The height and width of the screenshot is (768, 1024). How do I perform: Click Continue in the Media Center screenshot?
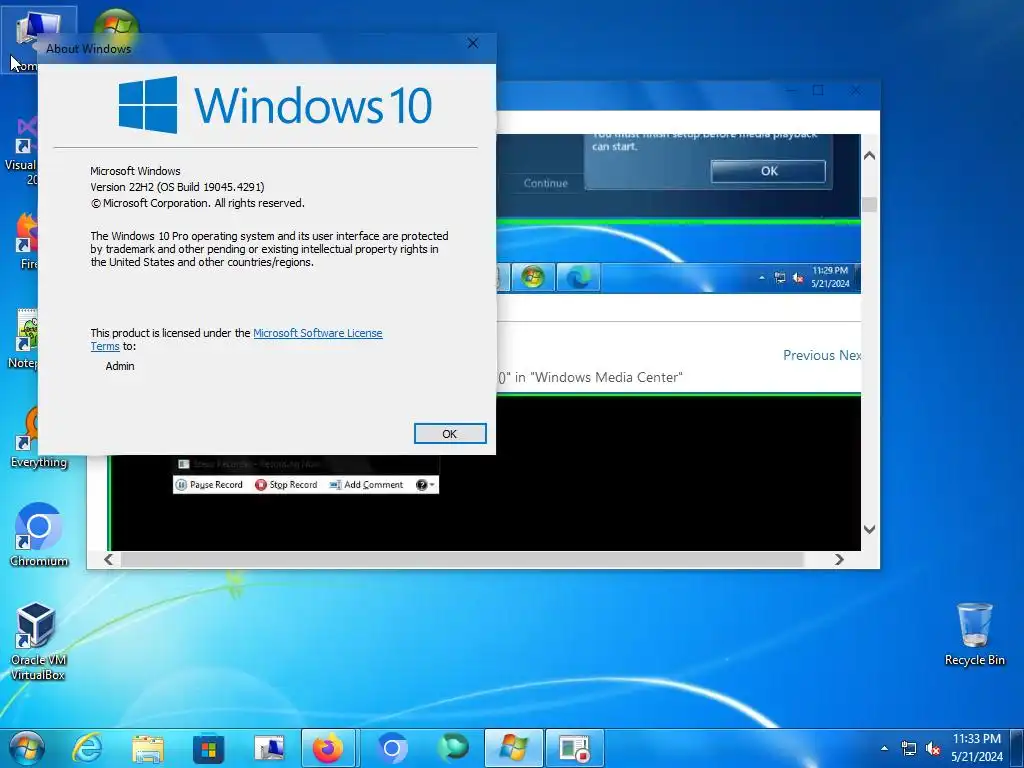(545, 183)
